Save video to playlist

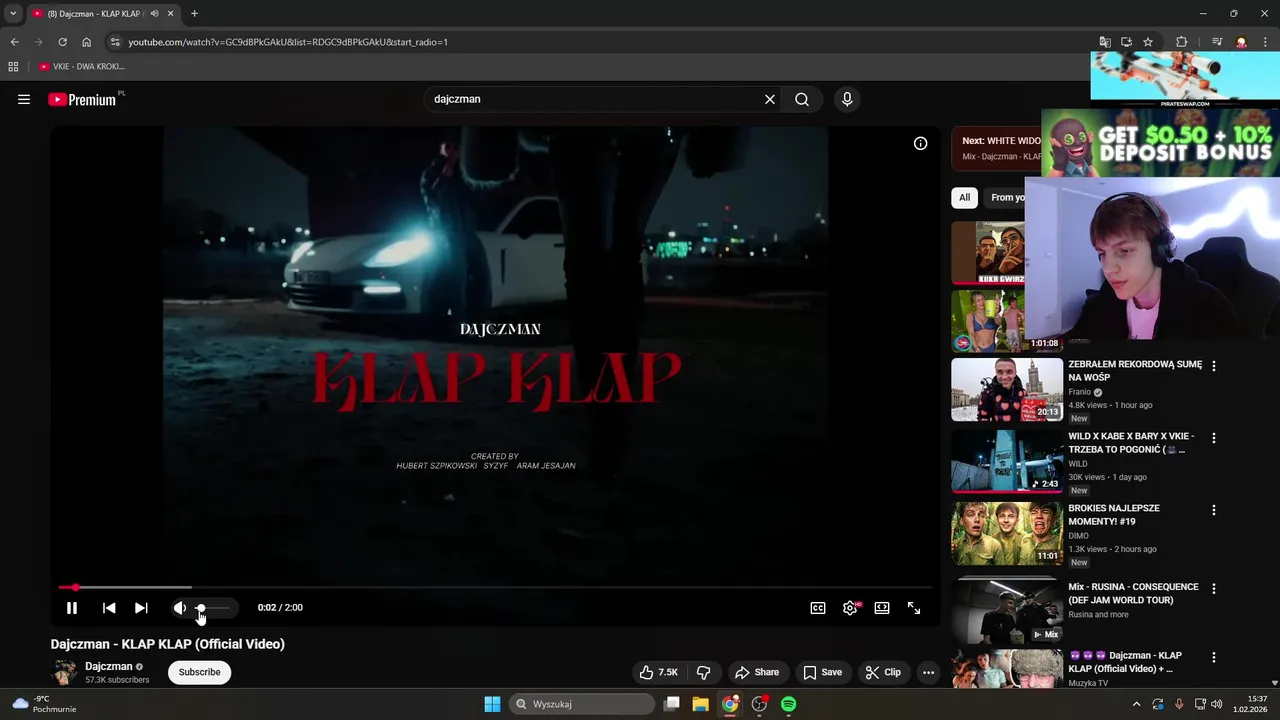click(823, 672)
